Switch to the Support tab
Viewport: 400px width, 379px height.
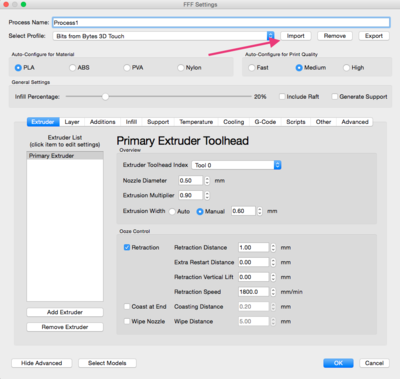158,122
